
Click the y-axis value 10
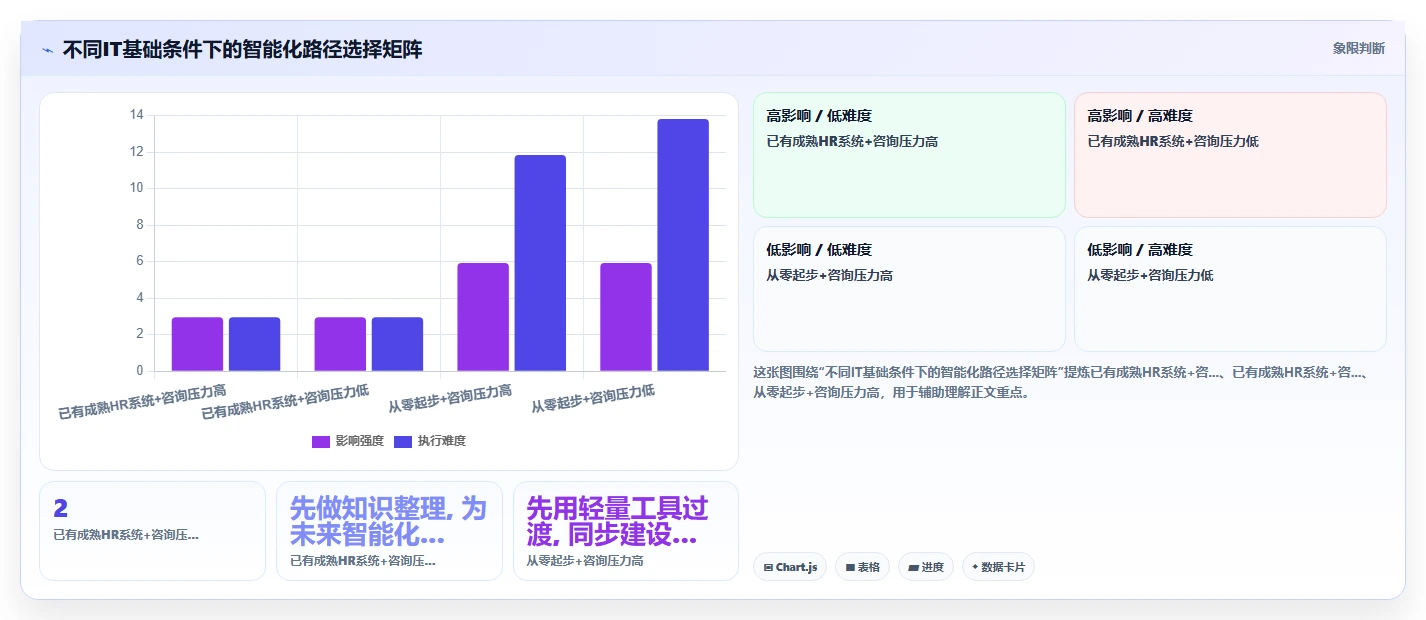pos(136,188)
